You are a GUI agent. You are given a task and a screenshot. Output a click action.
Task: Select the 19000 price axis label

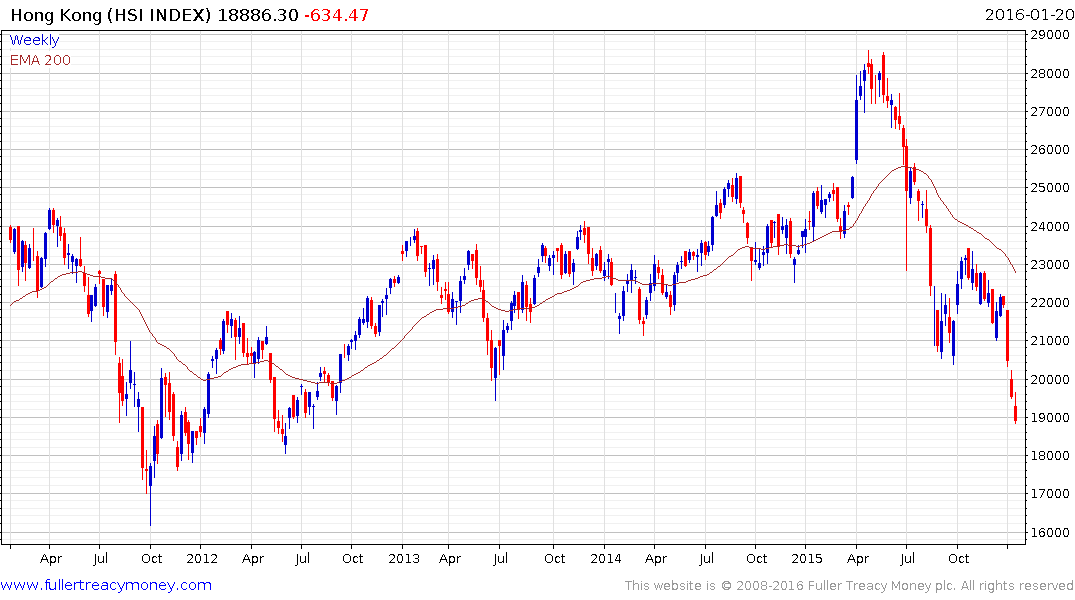pos(1050,417)
